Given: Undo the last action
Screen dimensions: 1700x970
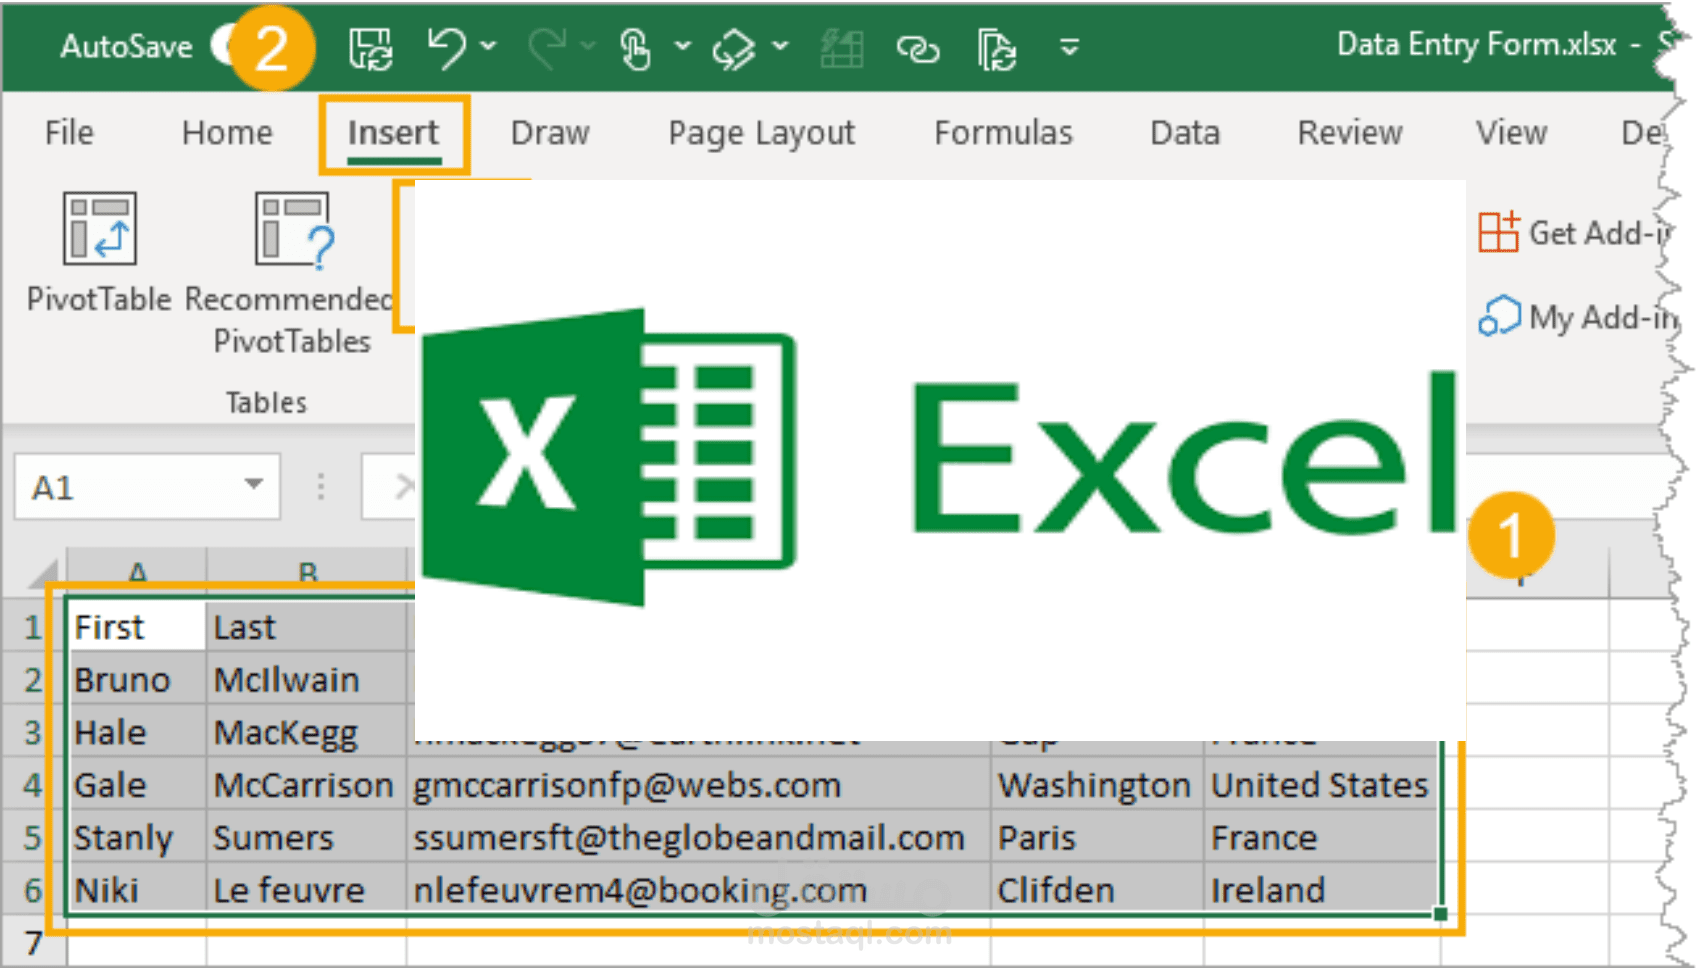Looking at the screenshot, I should [x=446, y=47].
